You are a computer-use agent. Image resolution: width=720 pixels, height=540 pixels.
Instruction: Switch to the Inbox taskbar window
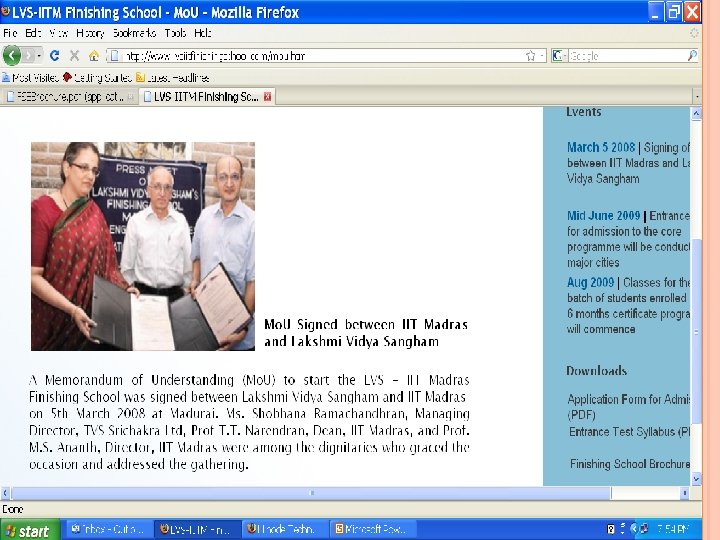click(x=108, y=529)
